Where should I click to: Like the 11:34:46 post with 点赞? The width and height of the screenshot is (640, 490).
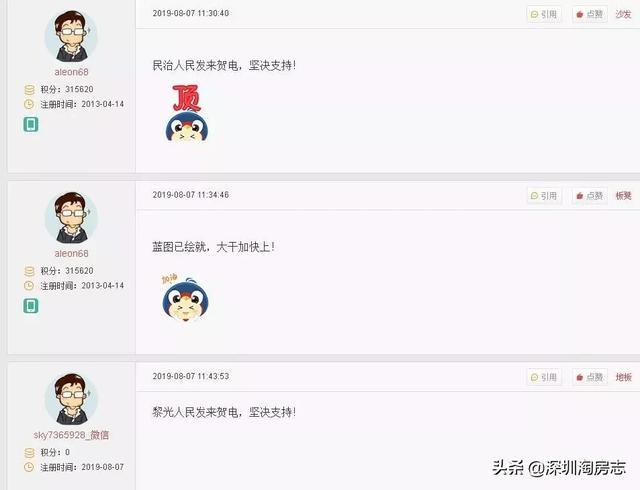(x=590, y=196)
